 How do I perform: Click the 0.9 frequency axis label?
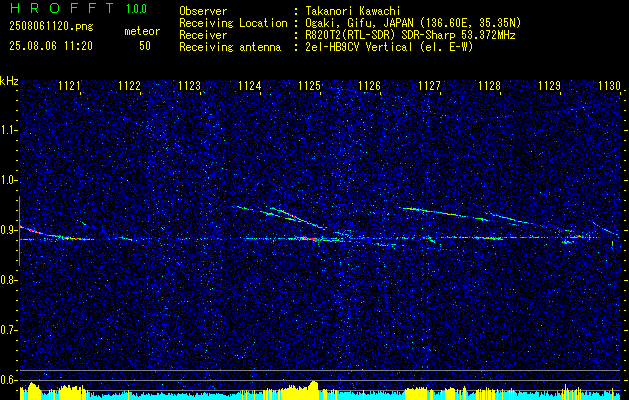(x=9, y=230)
